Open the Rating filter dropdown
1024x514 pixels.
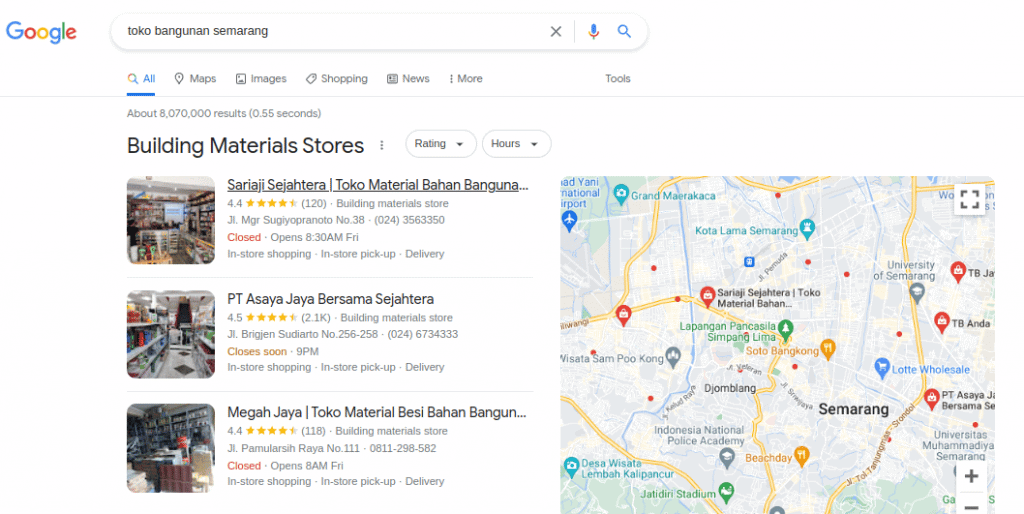440,144
